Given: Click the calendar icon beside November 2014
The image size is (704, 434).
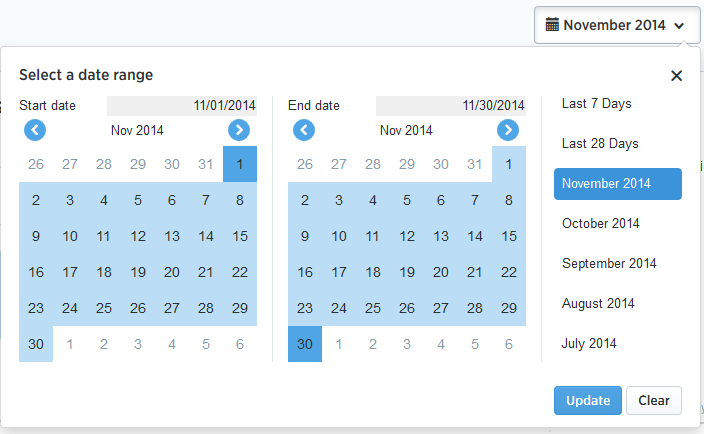Looking at the screenshot, I should point(551,25).
